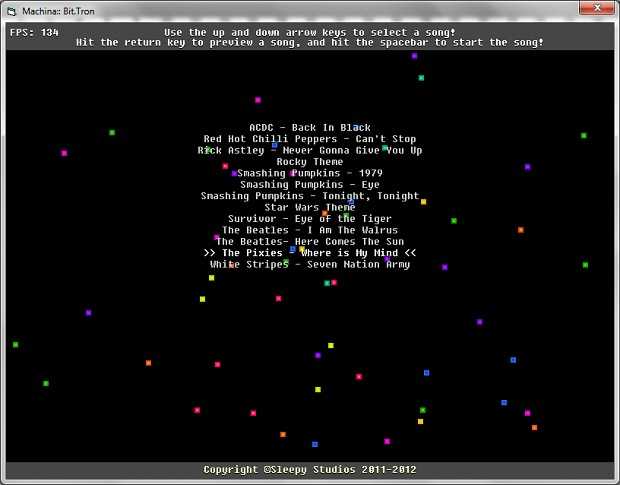Select the Star Wars Theme entry
This screenshot has width=620, height=485.
(x=310, y=207)
